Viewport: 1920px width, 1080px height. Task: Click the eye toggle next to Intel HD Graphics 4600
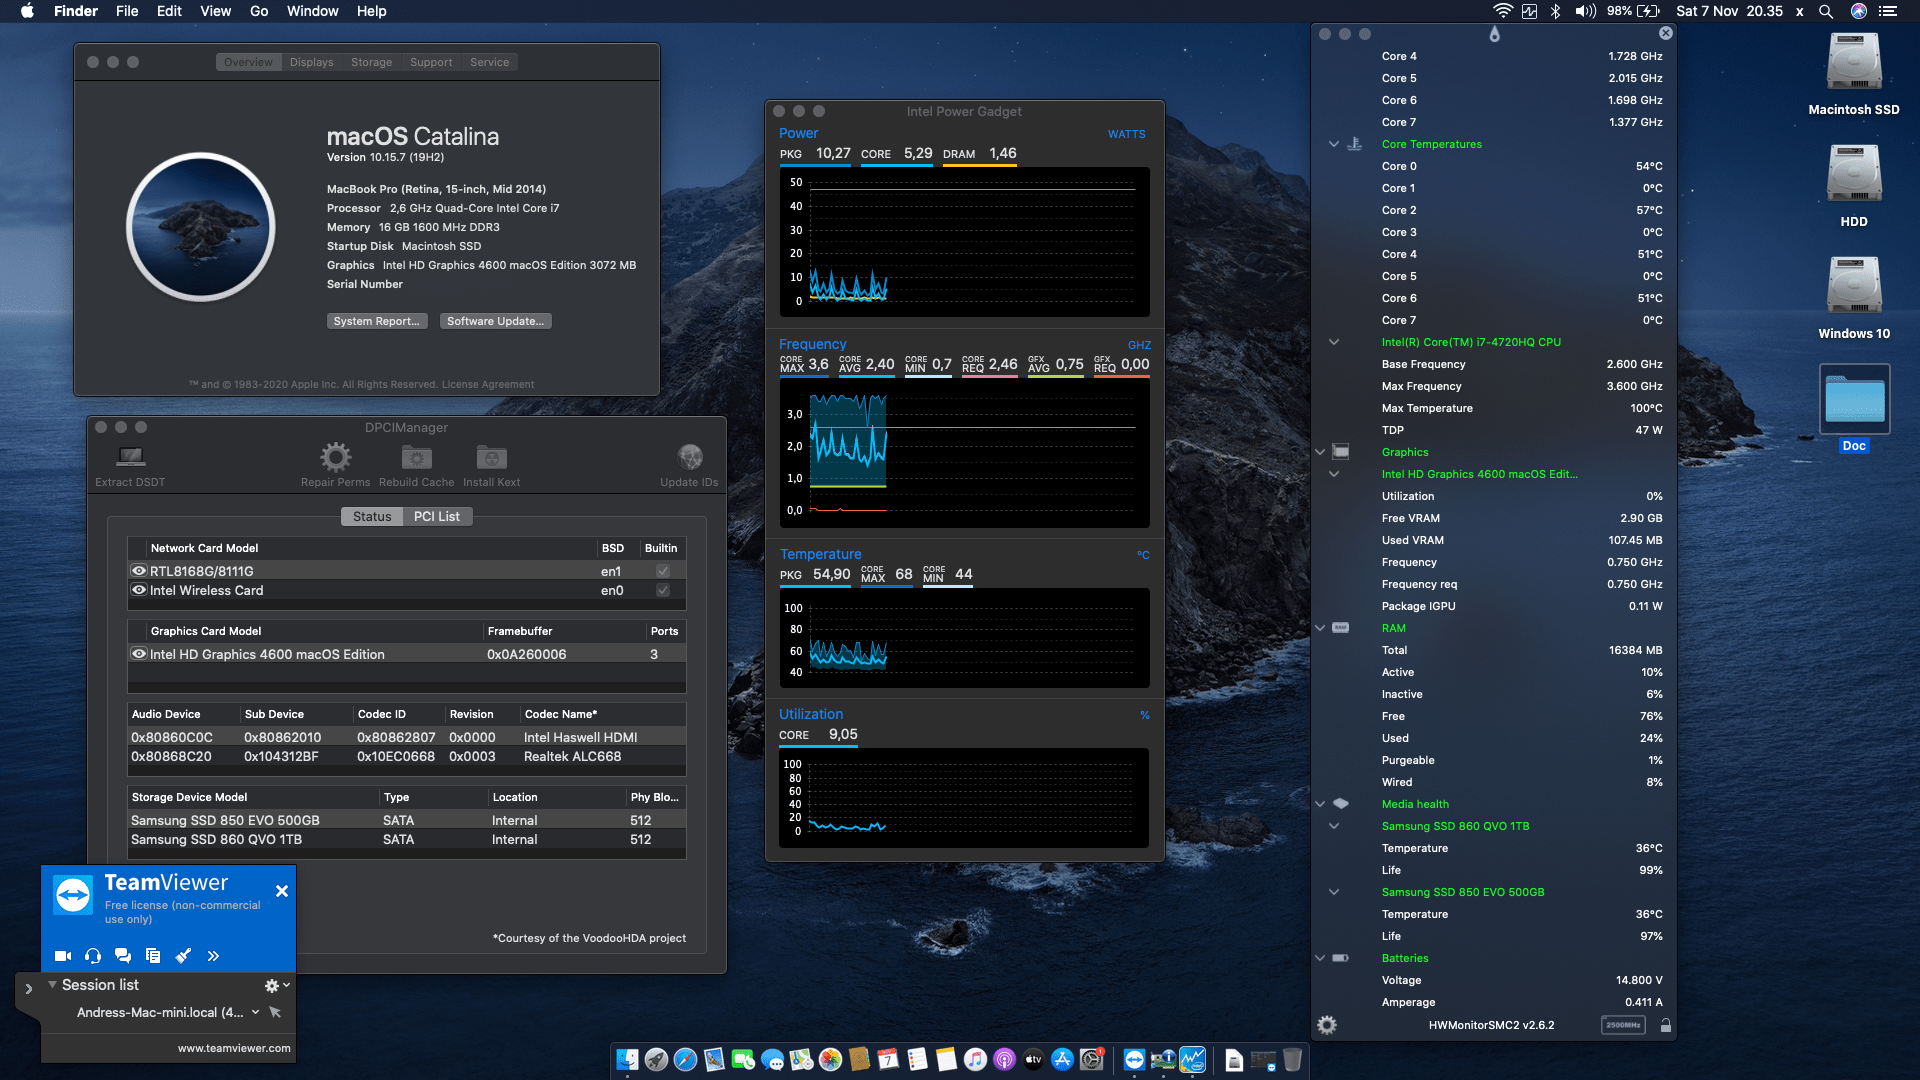tap(139, 653)
